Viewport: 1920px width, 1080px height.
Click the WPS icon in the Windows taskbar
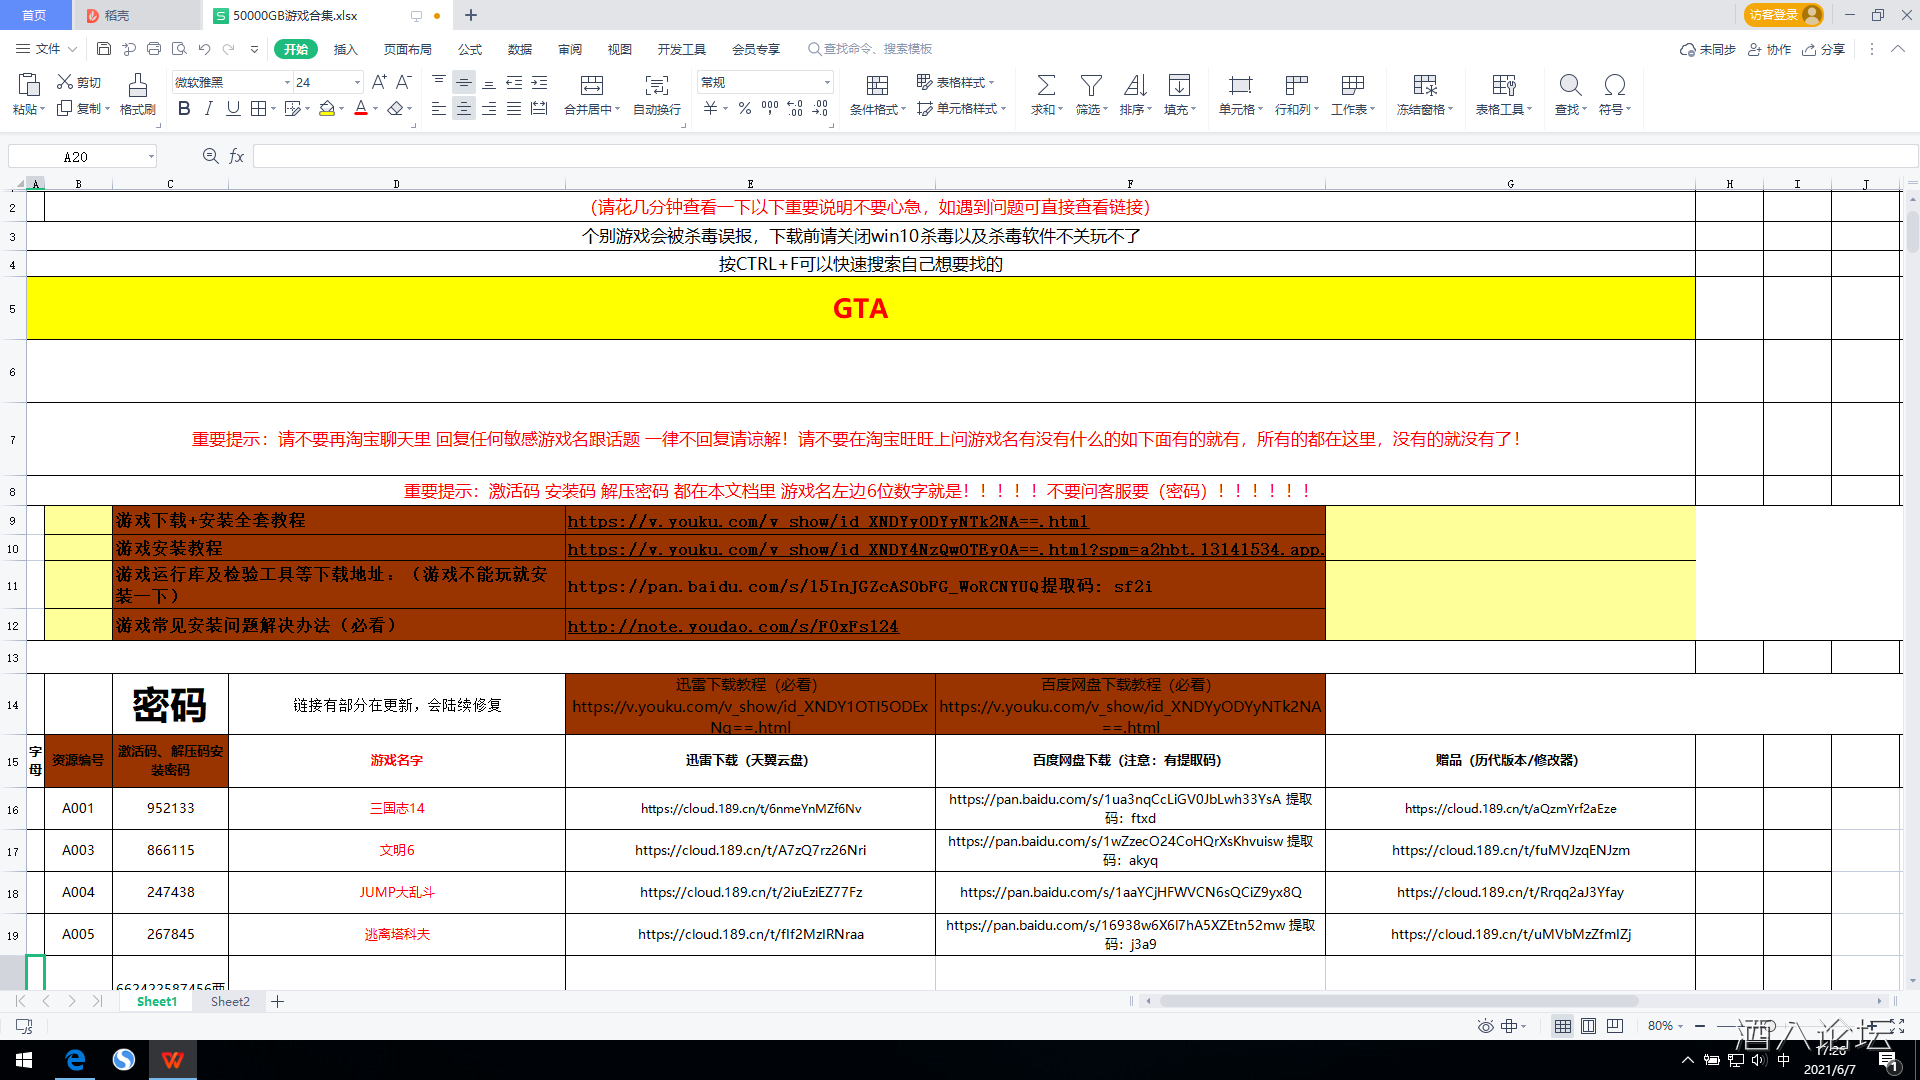coord(172,1060)
